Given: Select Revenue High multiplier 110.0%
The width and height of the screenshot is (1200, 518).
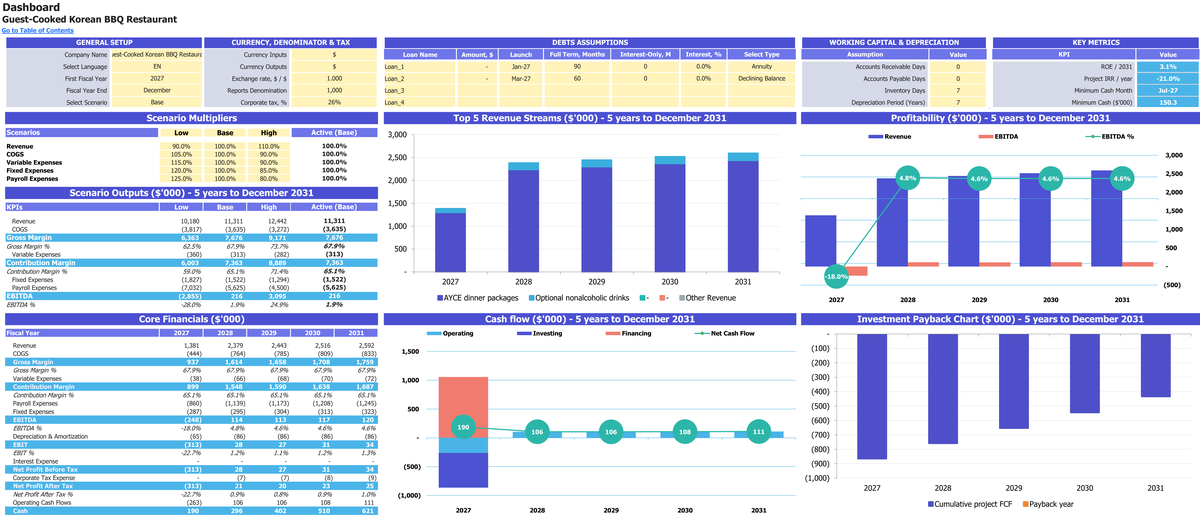Looking at the screenshot, I should pos(268,146).
